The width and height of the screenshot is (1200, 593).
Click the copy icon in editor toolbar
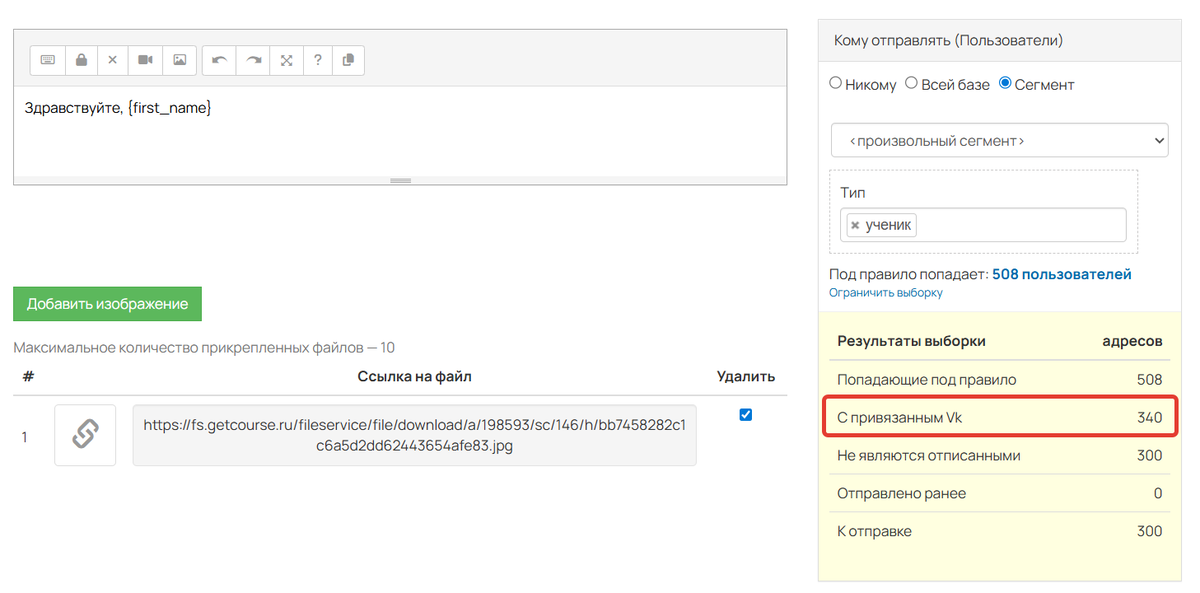tap(348, 60)
